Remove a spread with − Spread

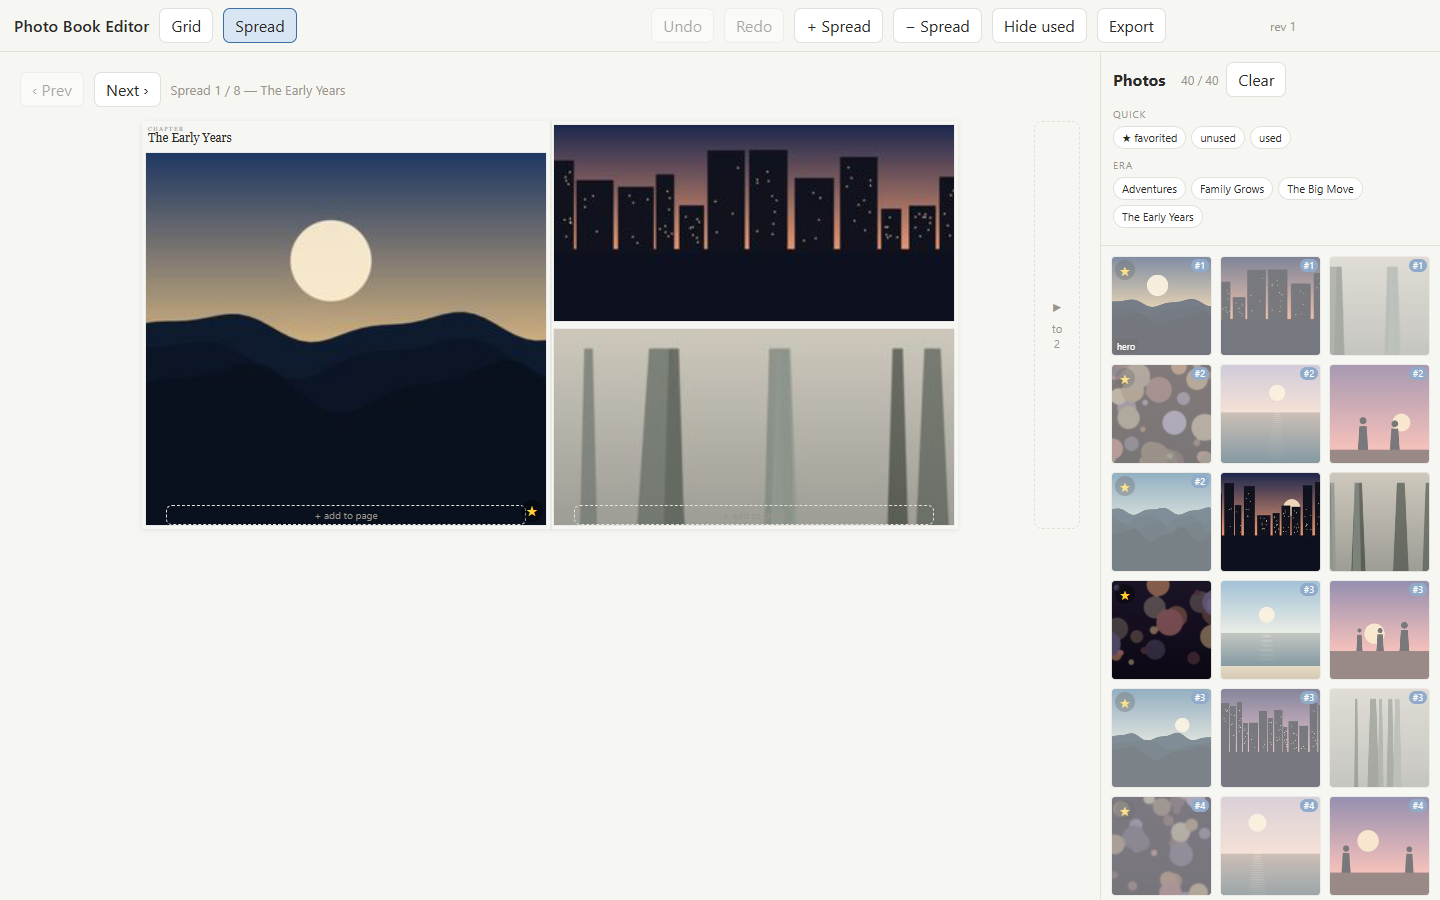click(937, 26)
